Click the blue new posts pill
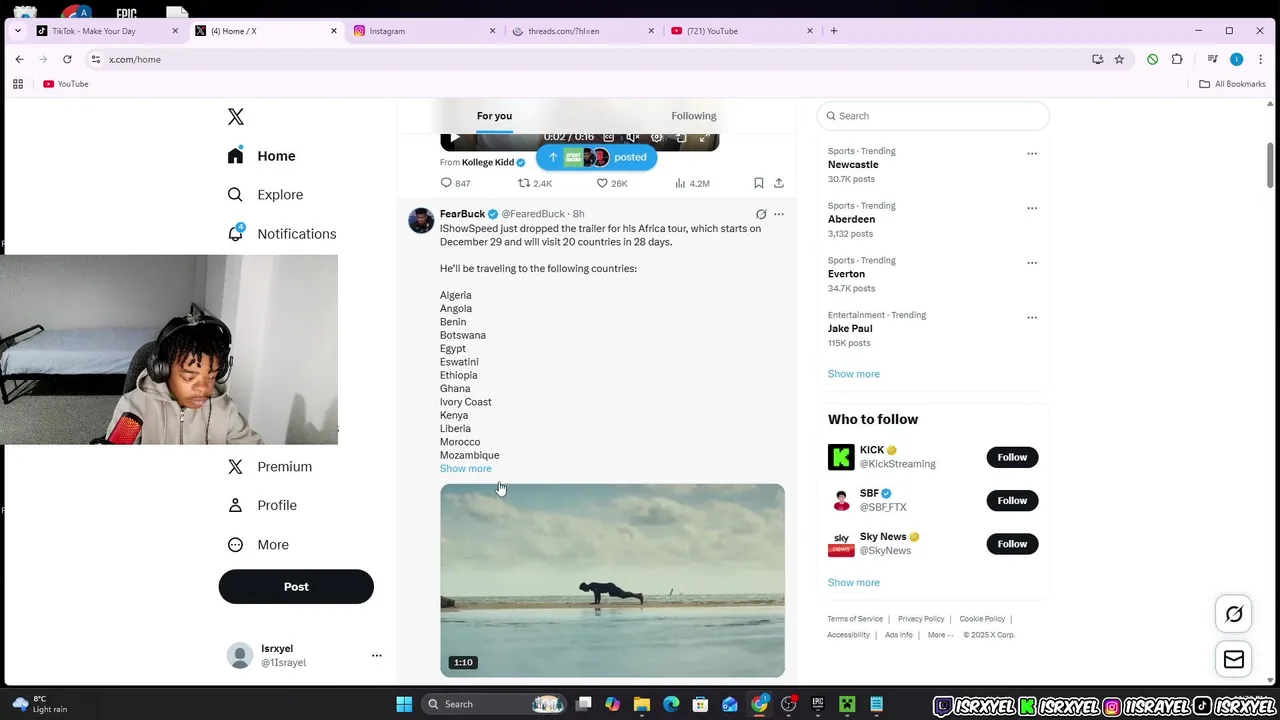The height and width of the screenshot is (720, 1280). point(596,157)
